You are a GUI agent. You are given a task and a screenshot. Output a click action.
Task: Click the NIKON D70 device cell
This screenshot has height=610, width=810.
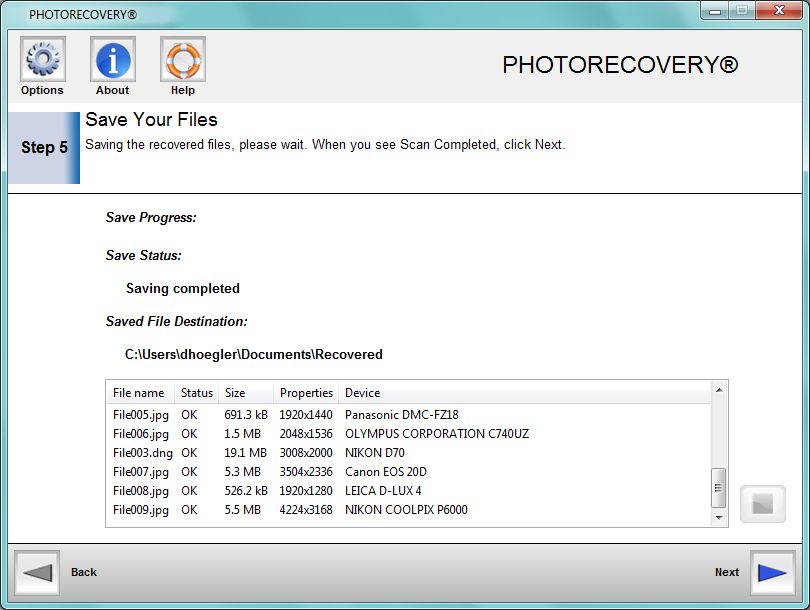click(x=375, y=453)
